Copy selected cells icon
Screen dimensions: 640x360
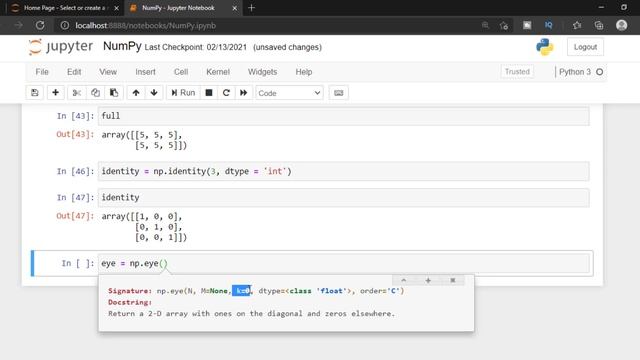[95, 93]
